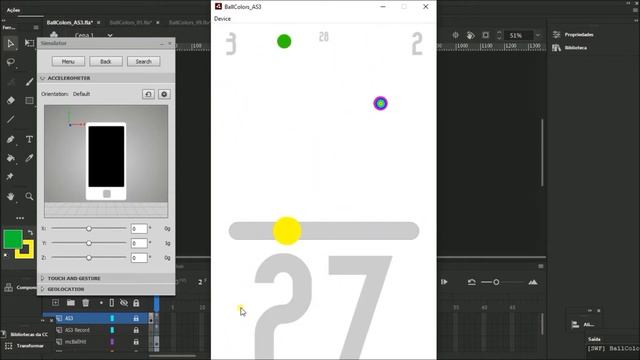This screenshot has width=640, height=360.
Task: Open the Cena 1 scene dropdown
Action: (110, 36)
